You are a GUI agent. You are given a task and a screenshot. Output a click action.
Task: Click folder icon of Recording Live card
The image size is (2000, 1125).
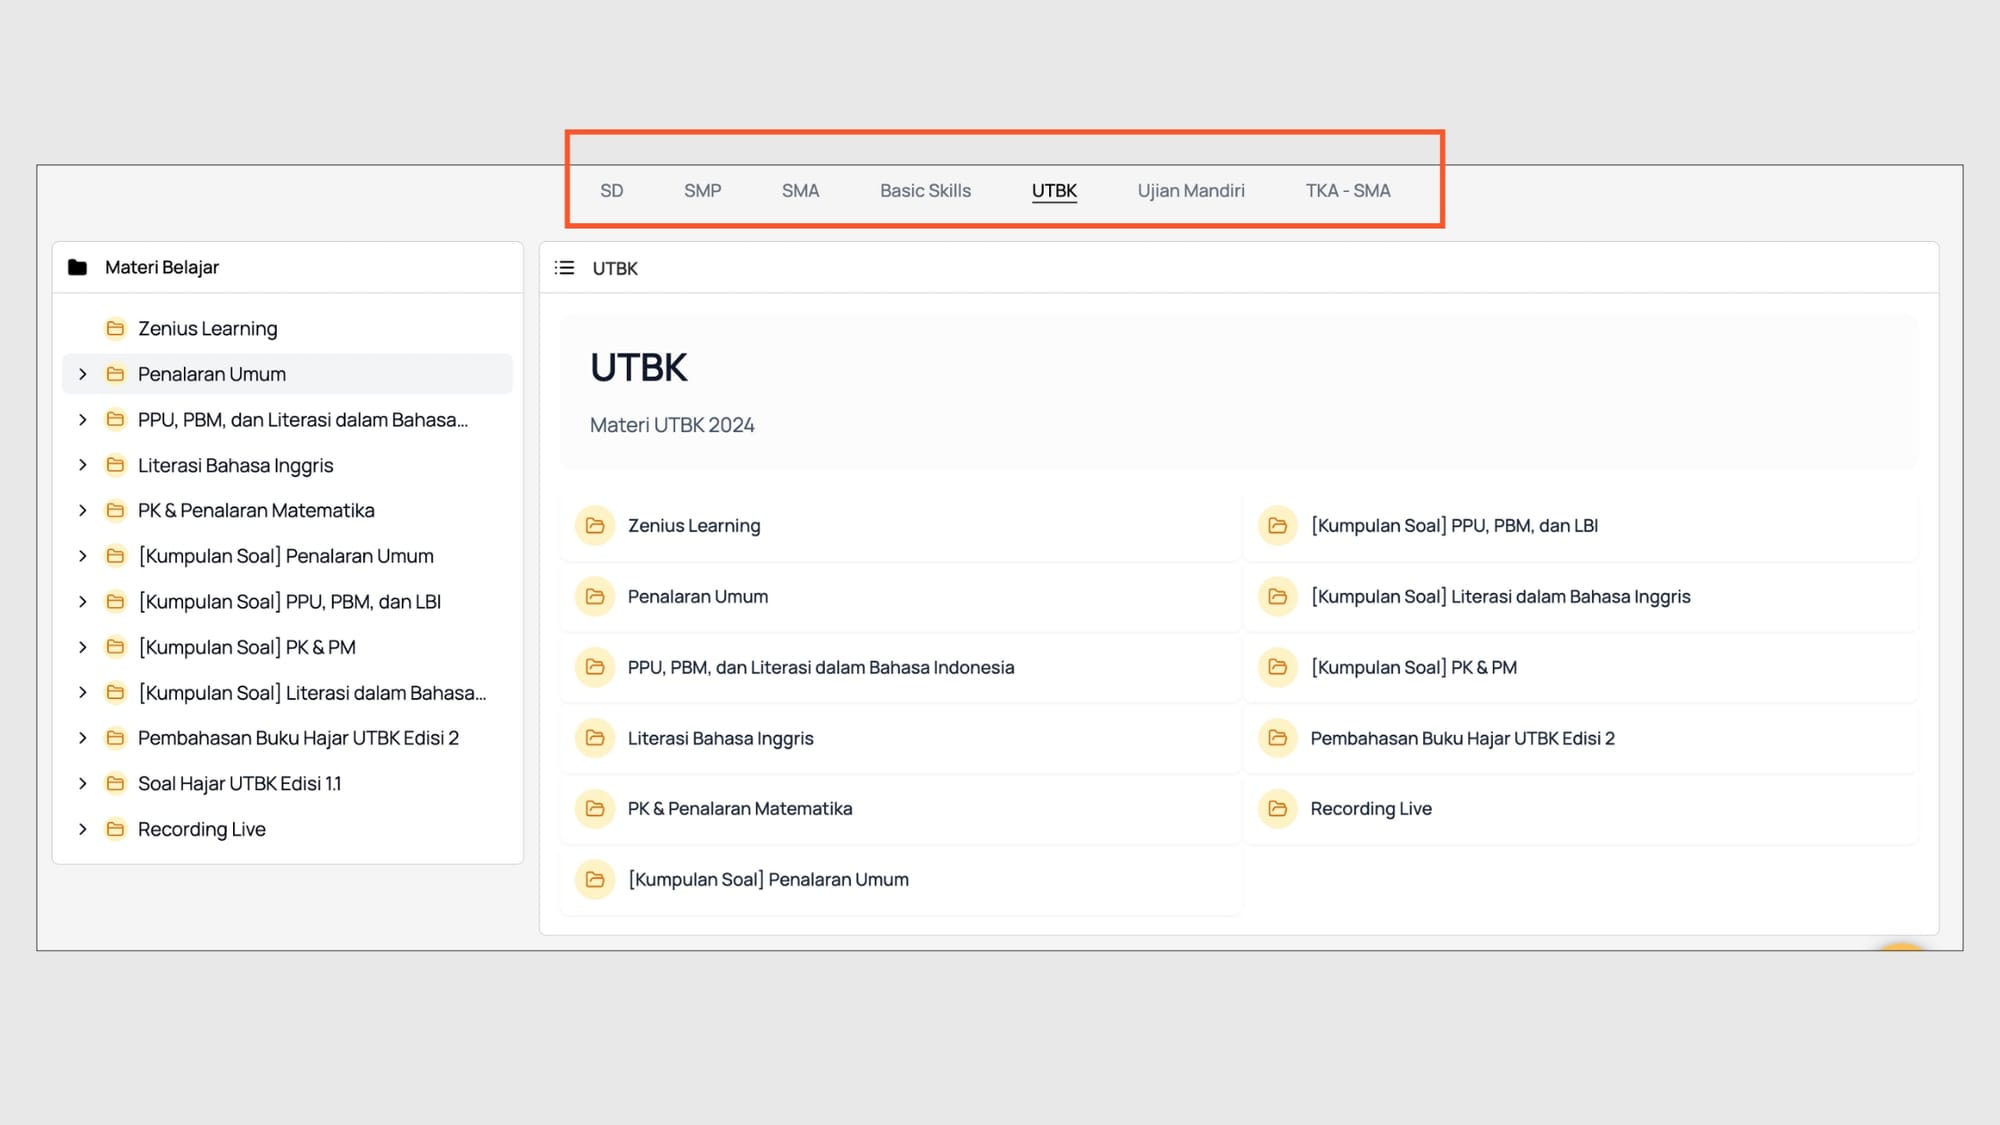[1278, 809]
